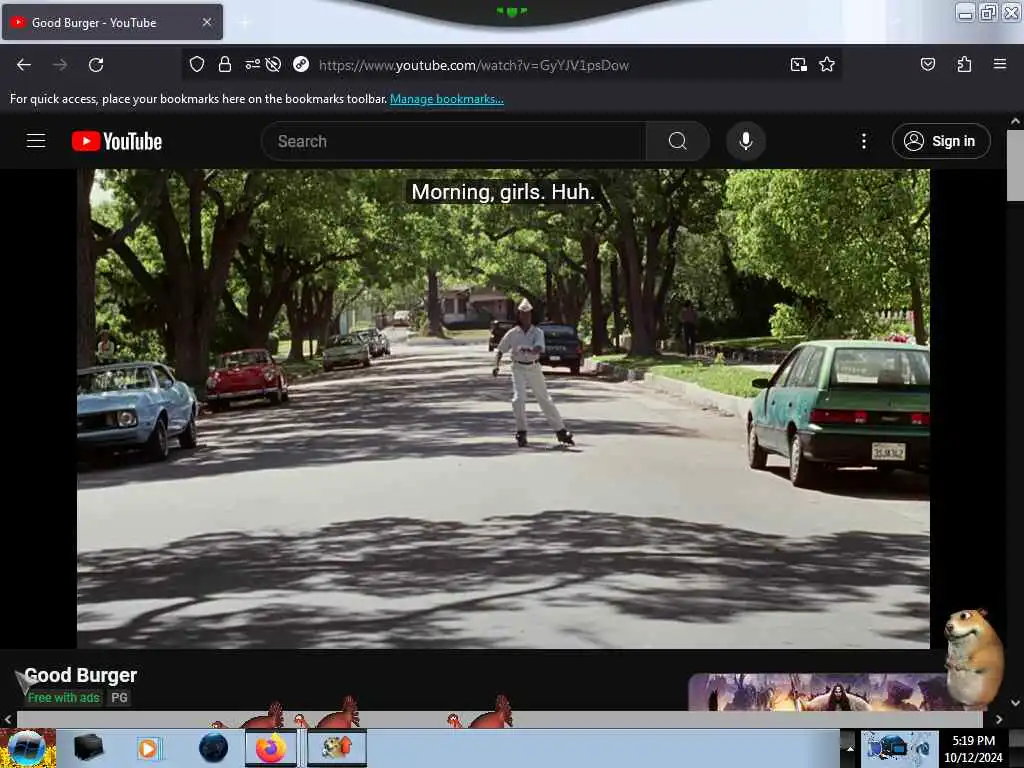1024x768 pixels.
Task: Click the horizontal scrollbar track
Action: [500, 719]
